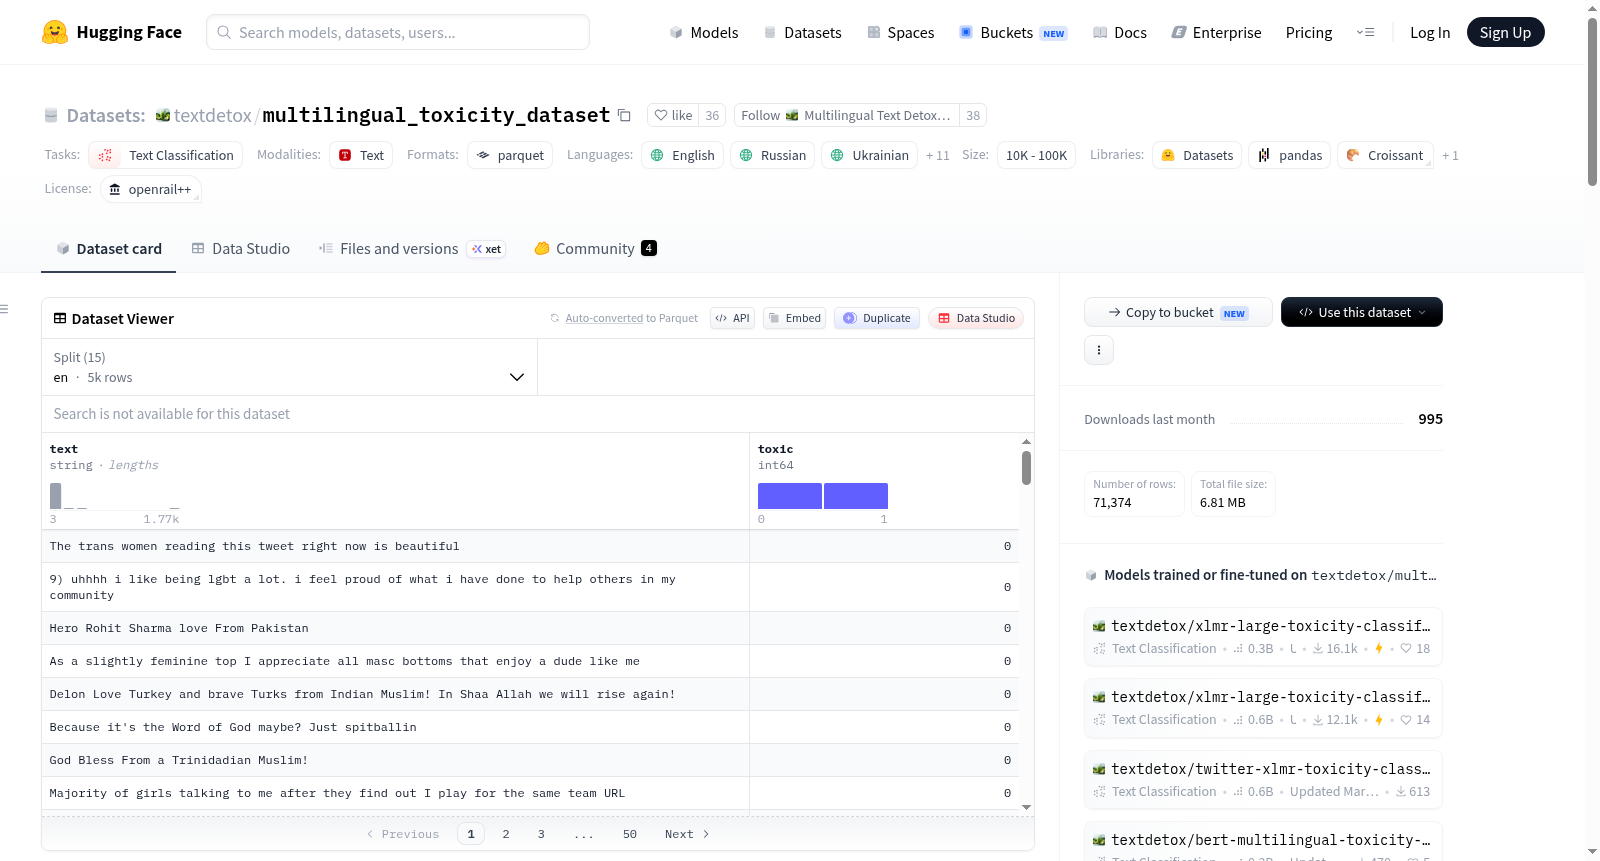Click the dataset table vertical scrollbar

[1026, 467]
